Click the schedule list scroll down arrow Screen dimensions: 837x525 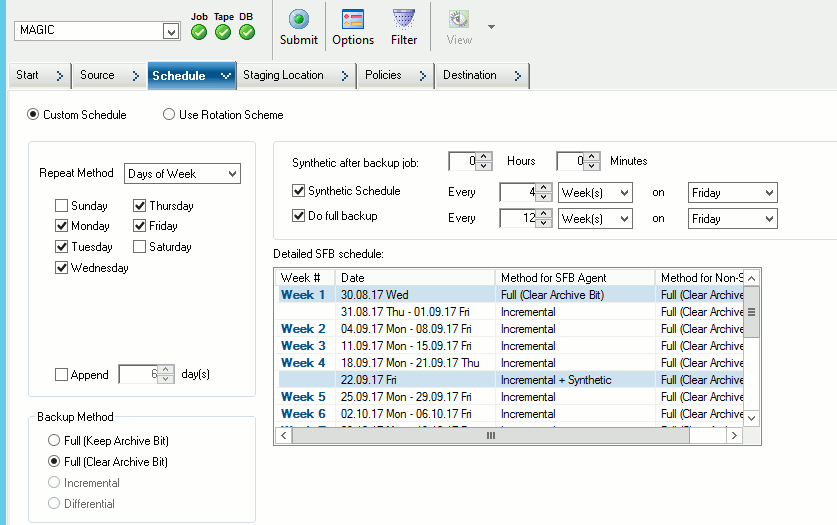click(x=752, y=418)
